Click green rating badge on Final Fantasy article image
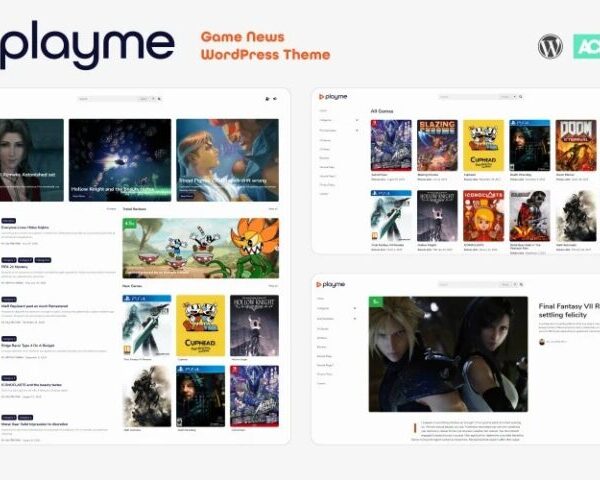The image size is (600, 480). [377, 302]
